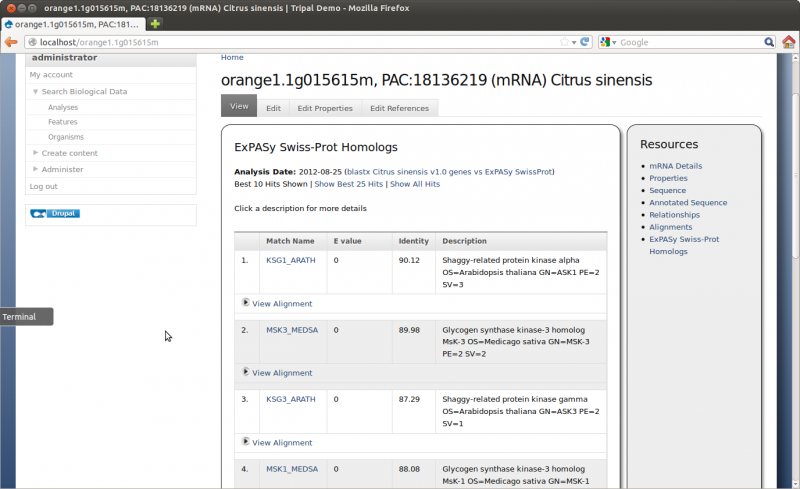Click the identity value 87.29
Image resolution: width=800 pixels, height=489 pixels.
(409, 399)
